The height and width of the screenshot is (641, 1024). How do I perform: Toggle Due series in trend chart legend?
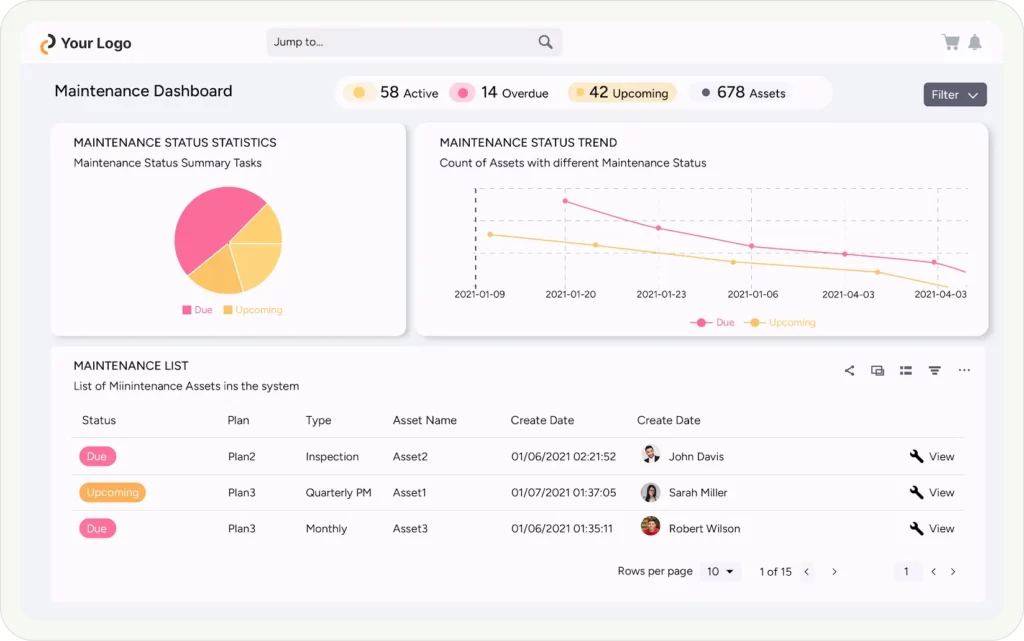click(713, 323)
